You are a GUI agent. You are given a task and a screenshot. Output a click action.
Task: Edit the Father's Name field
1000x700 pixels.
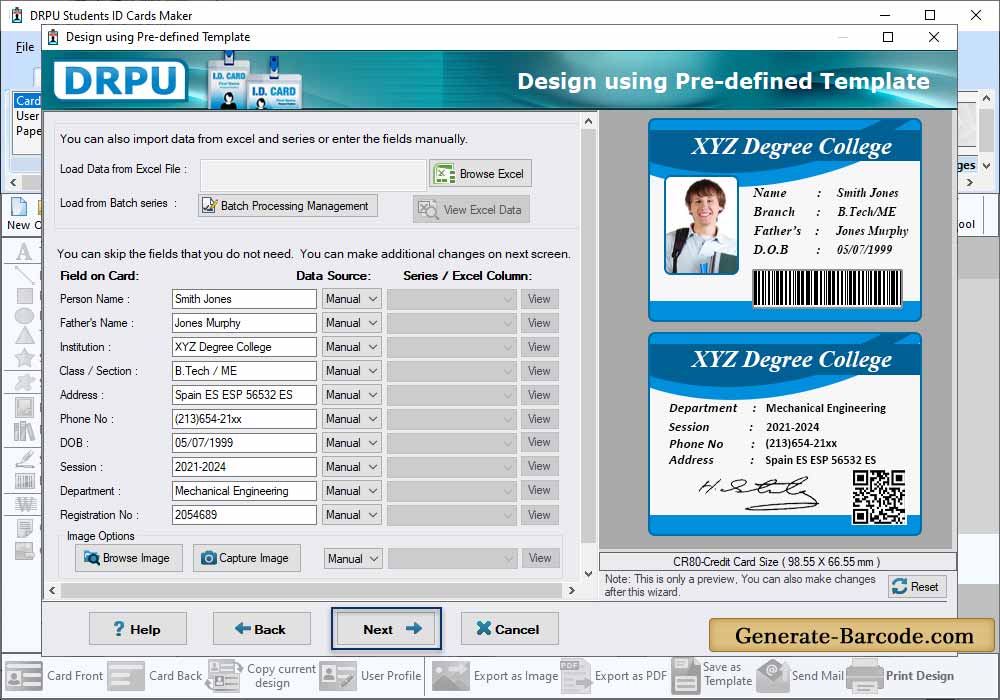244,323
